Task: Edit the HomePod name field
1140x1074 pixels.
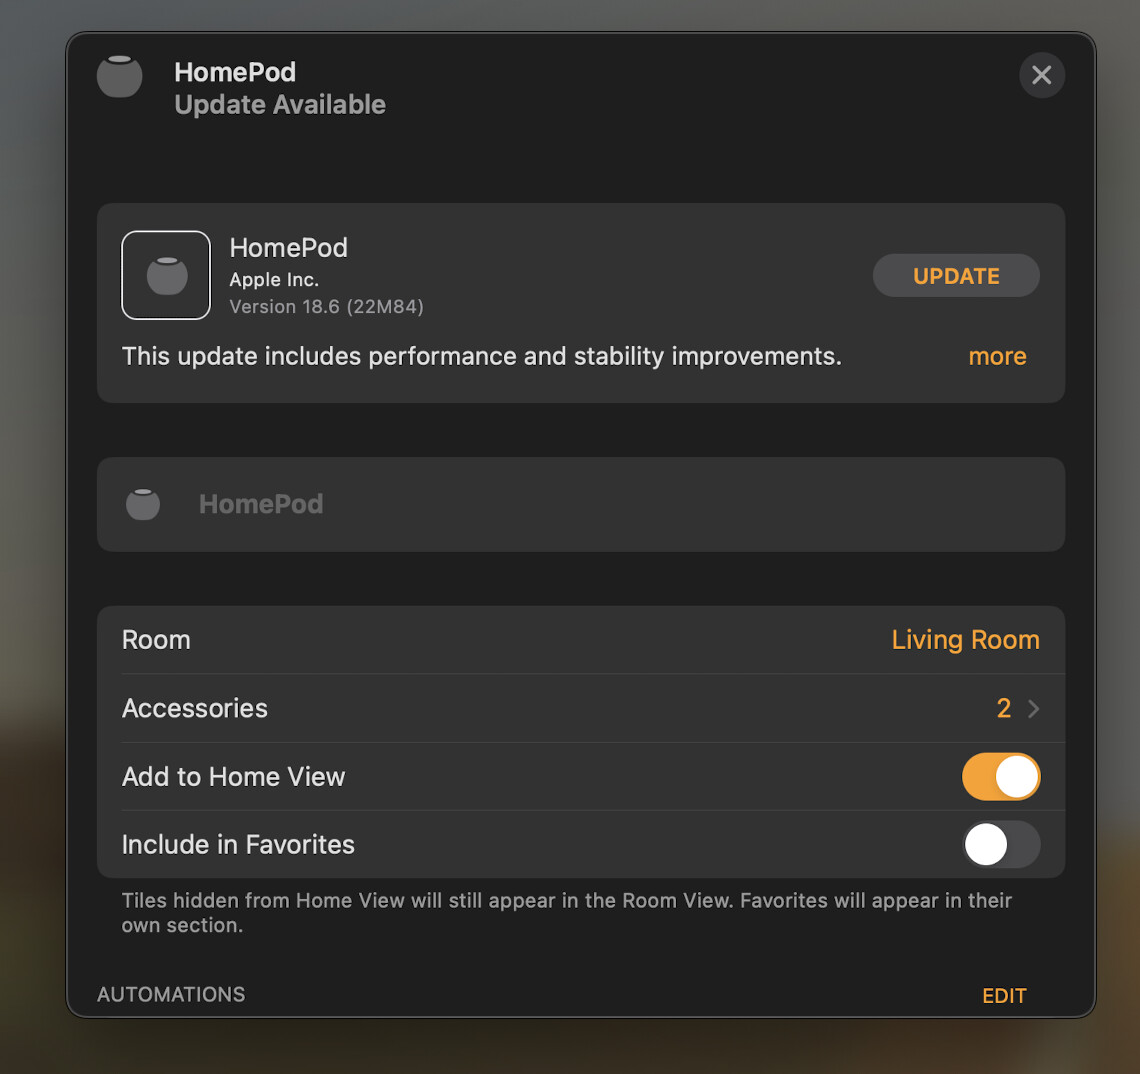Action: [581, 504]
